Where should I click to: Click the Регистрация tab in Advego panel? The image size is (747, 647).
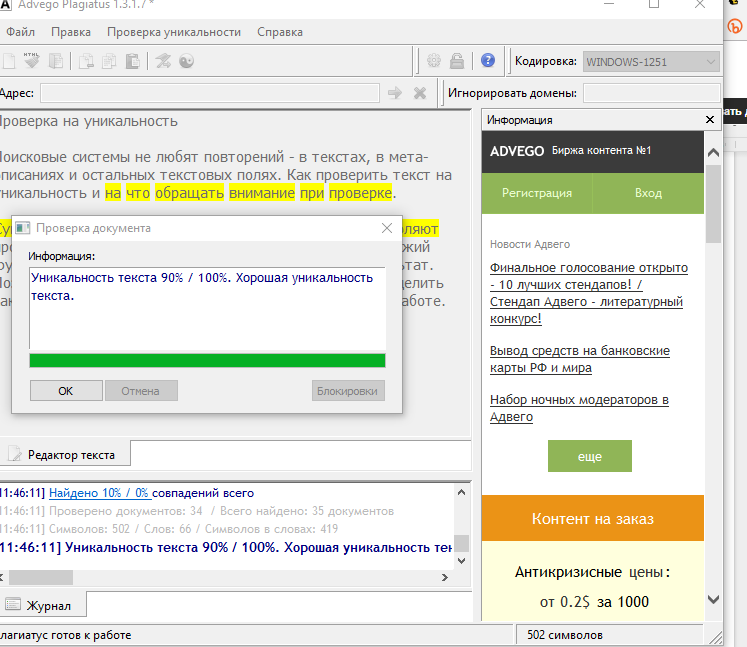click(537, 193)
